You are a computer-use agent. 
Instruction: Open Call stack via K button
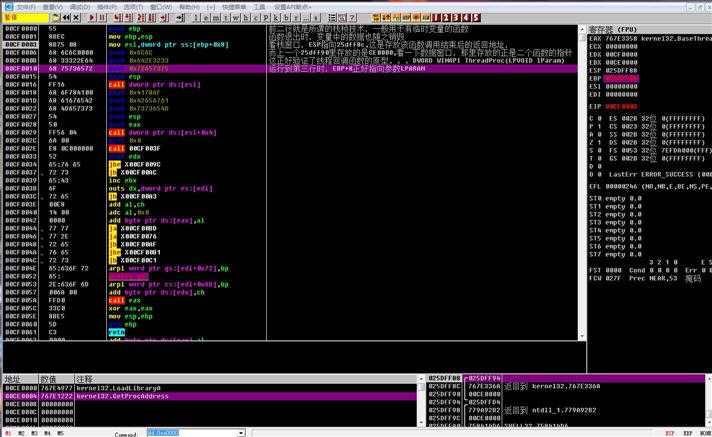[x=276, y=18]
